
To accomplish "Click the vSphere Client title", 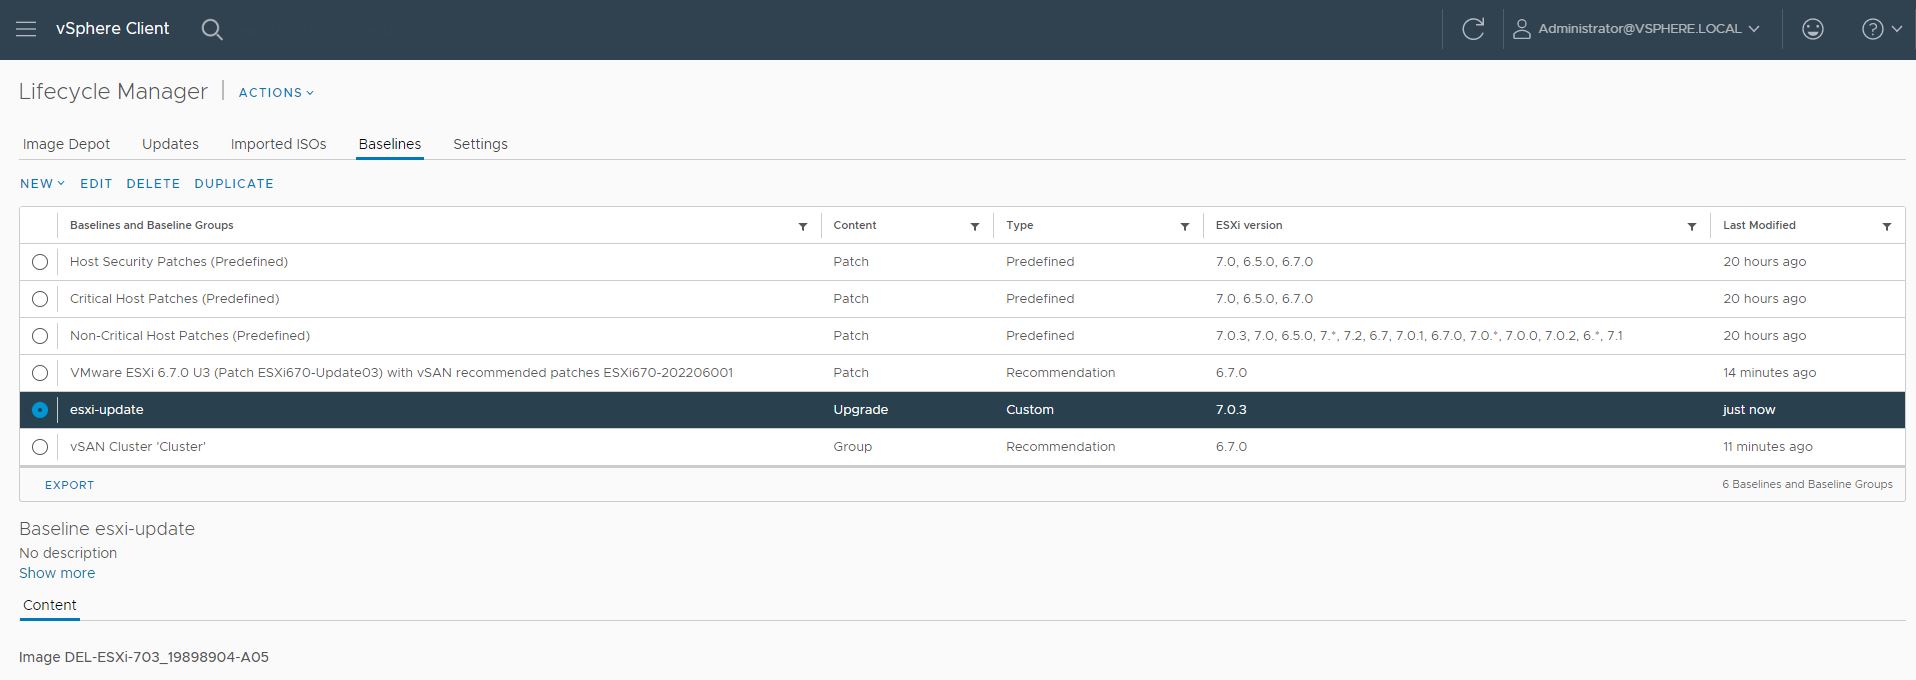I will (113, 29).
